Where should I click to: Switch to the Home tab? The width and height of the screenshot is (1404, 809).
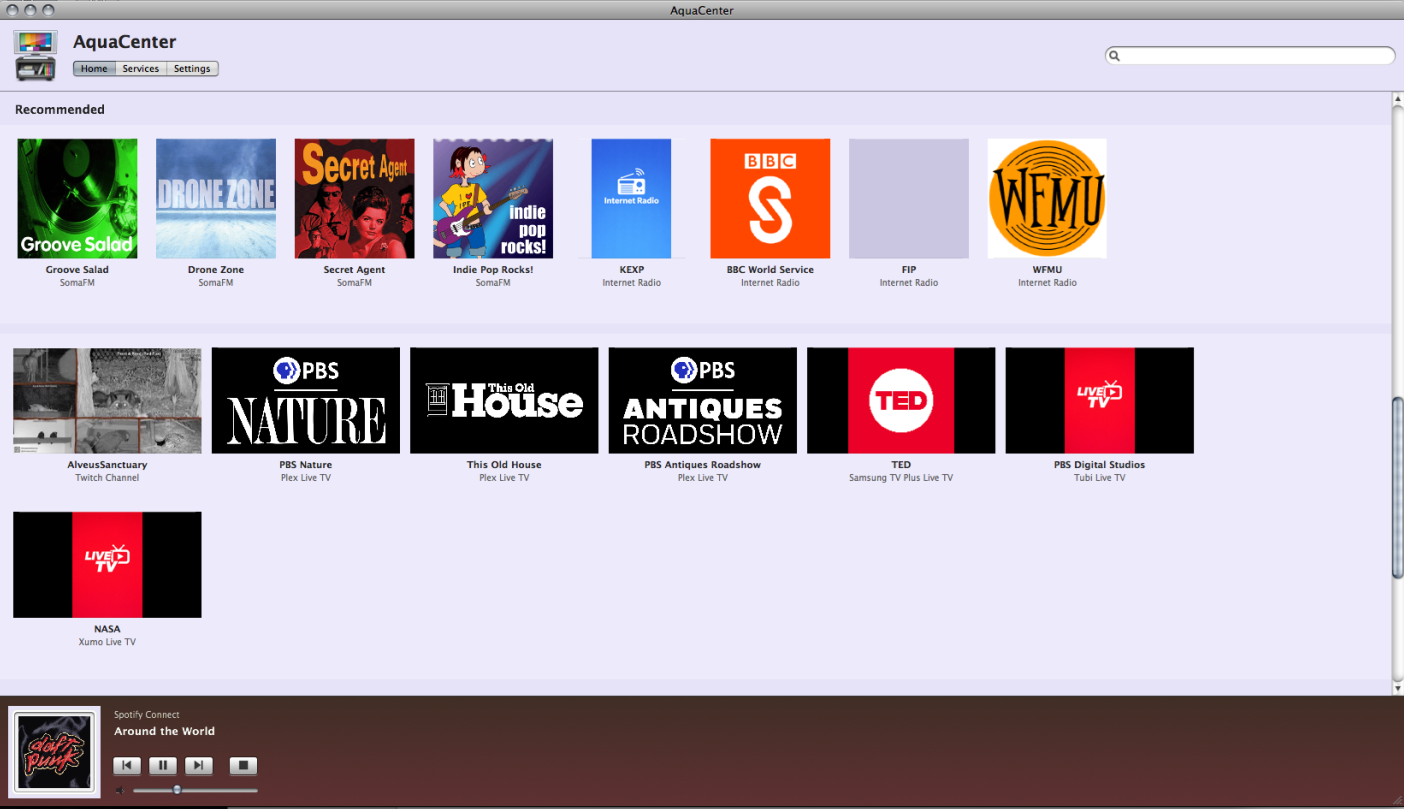(x=94, y=69)
